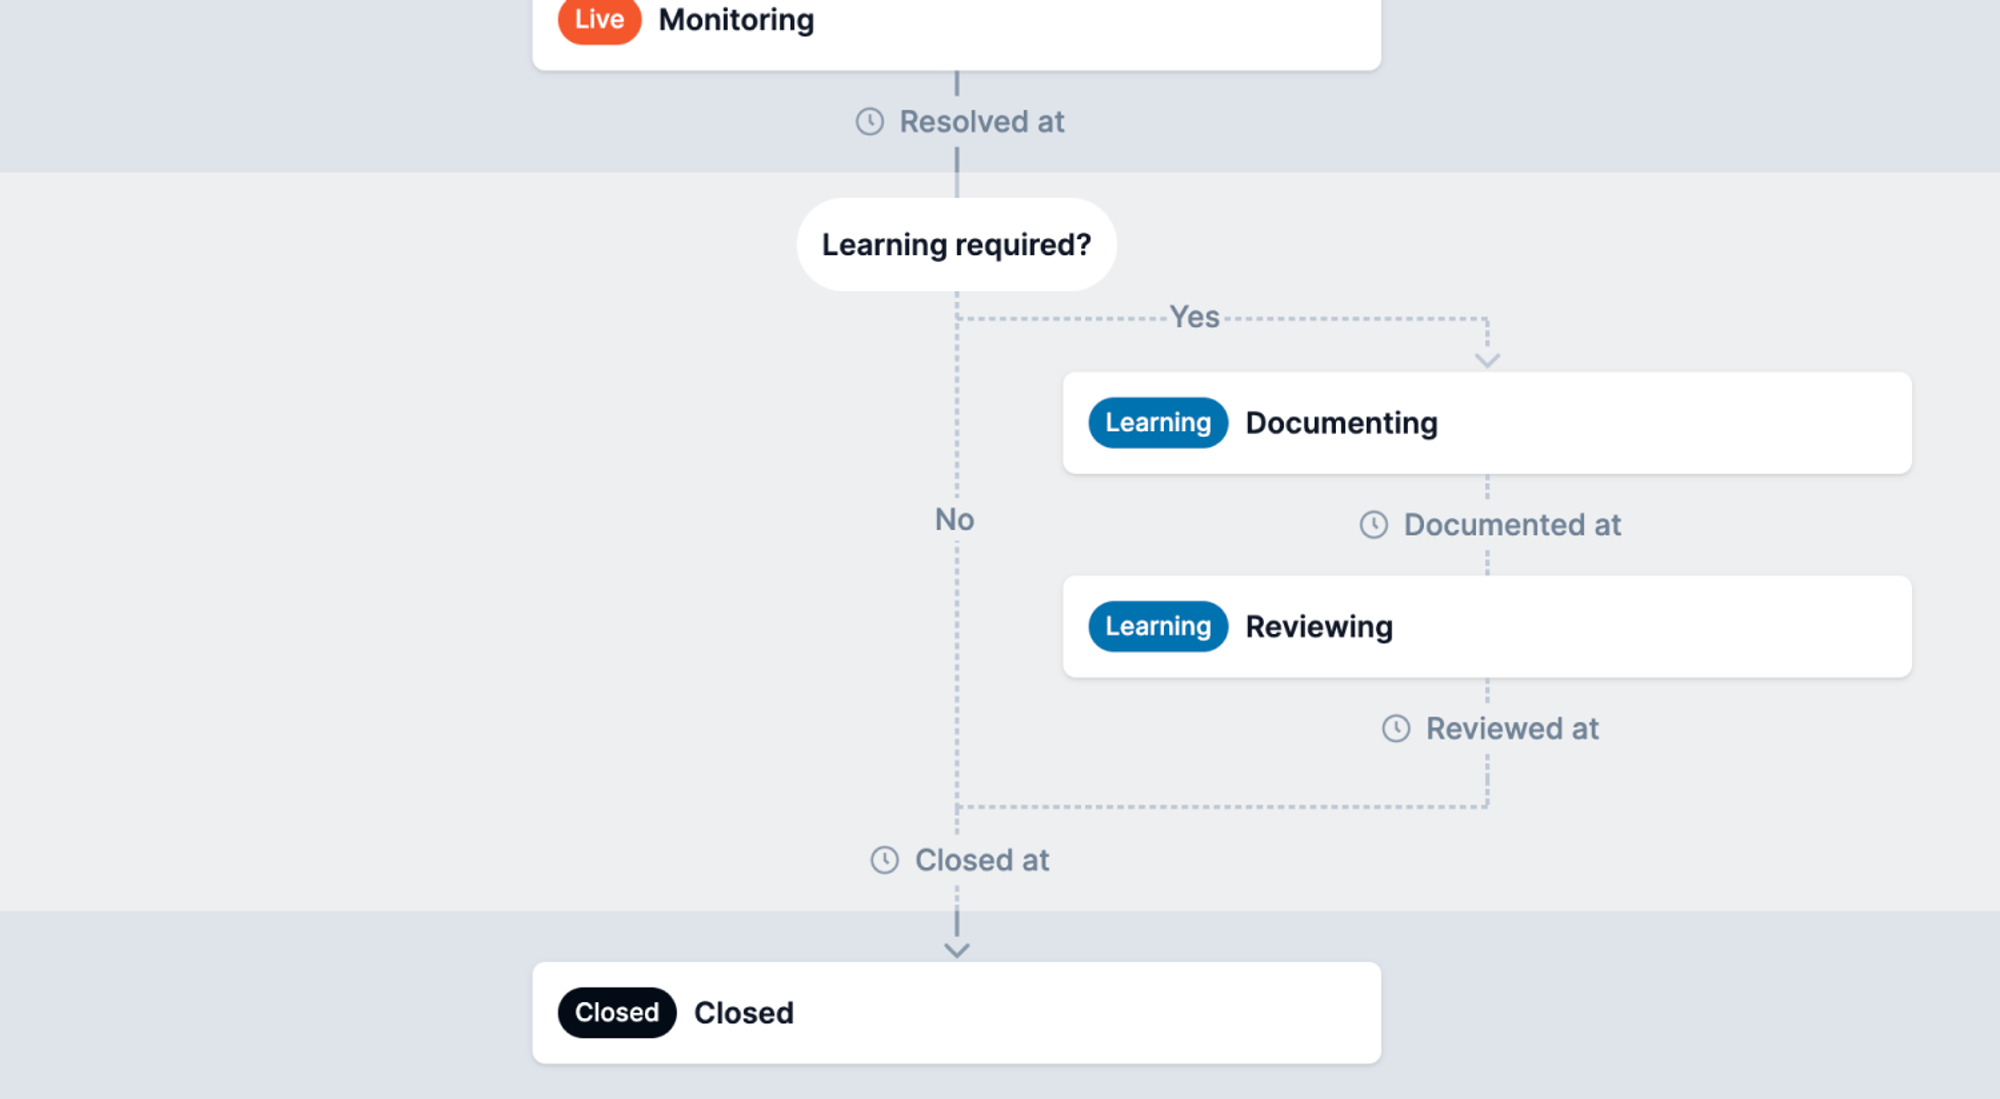Click the Resolved at timestamp label
The image size is (2000, 1099).
pos(981,122)
